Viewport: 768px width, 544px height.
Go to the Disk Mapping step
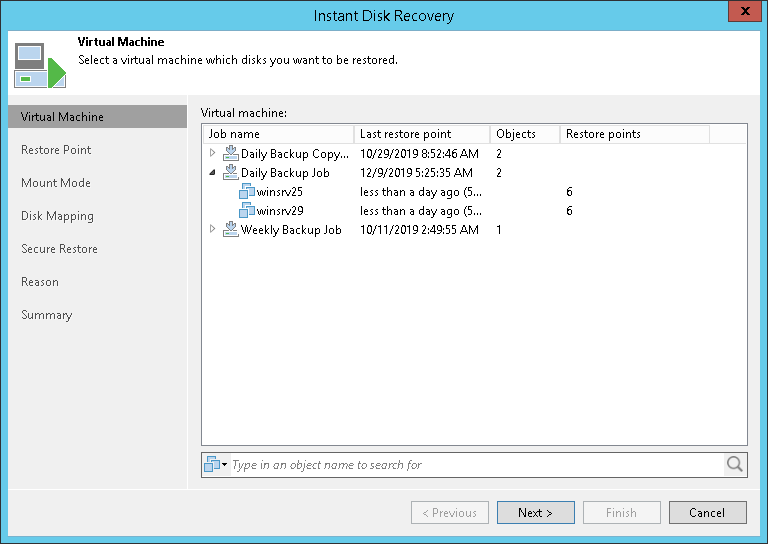(x=57, y=216)
